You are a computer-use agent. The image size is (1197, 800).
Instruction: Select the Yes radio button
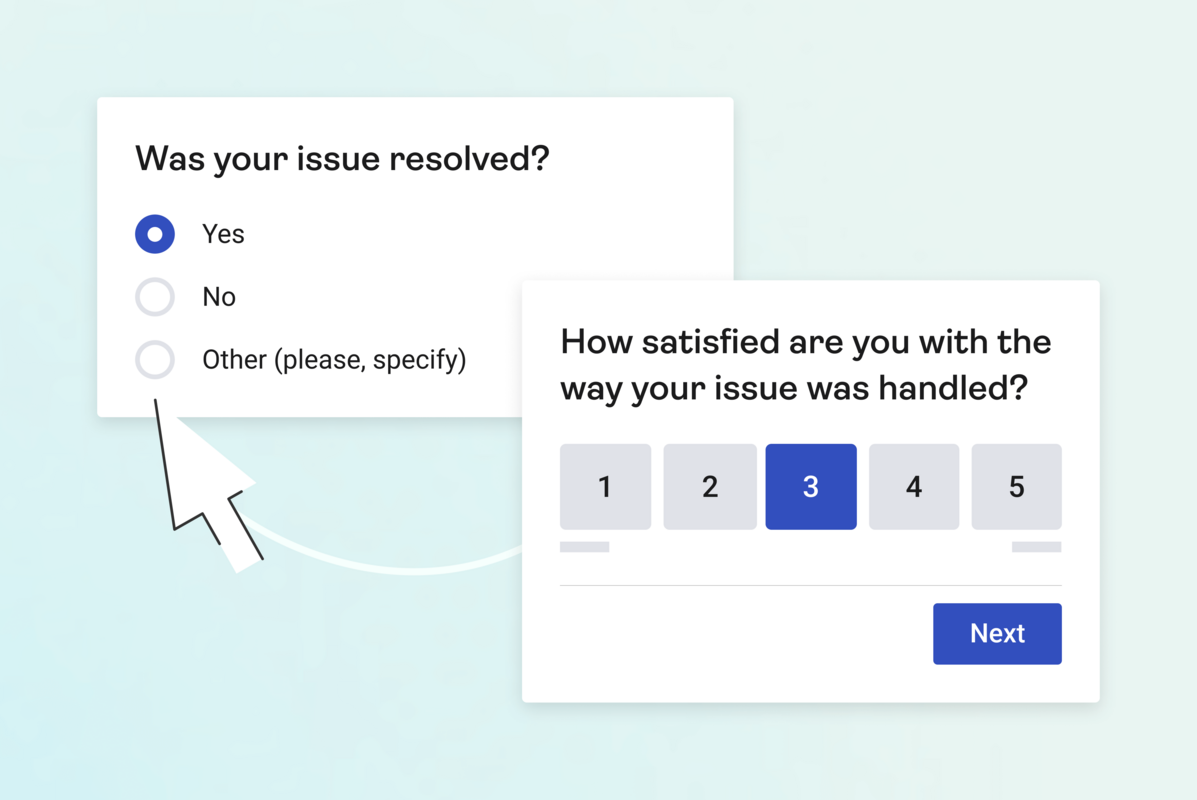pos(155,233)
